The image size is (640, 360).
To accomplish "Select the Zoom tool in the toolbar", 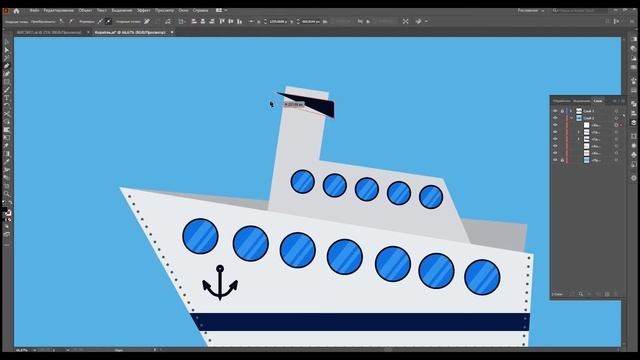I will (x=7, y=194).
